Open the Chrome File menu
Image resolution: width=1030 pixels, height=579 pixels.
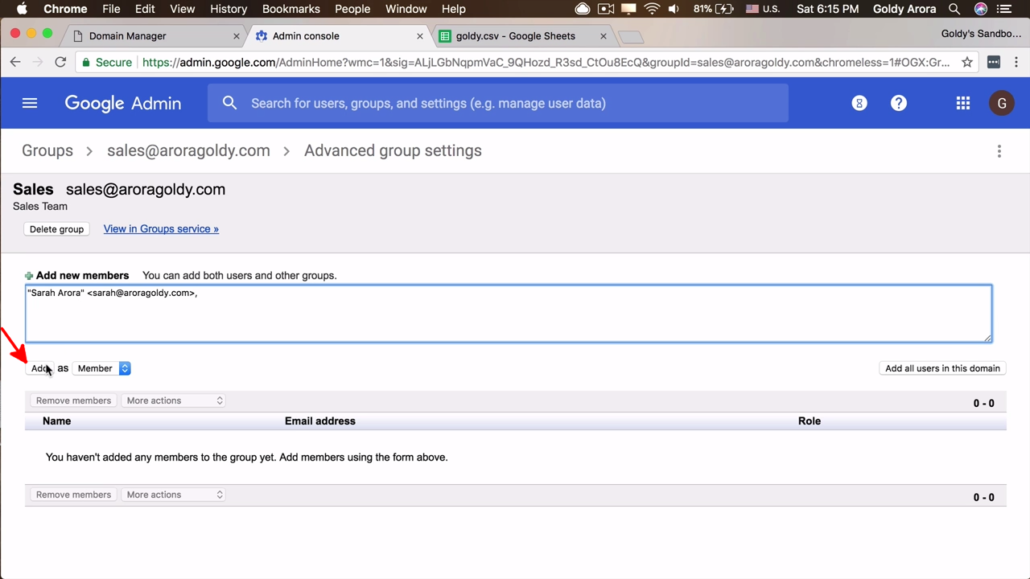tap(111, 9)
